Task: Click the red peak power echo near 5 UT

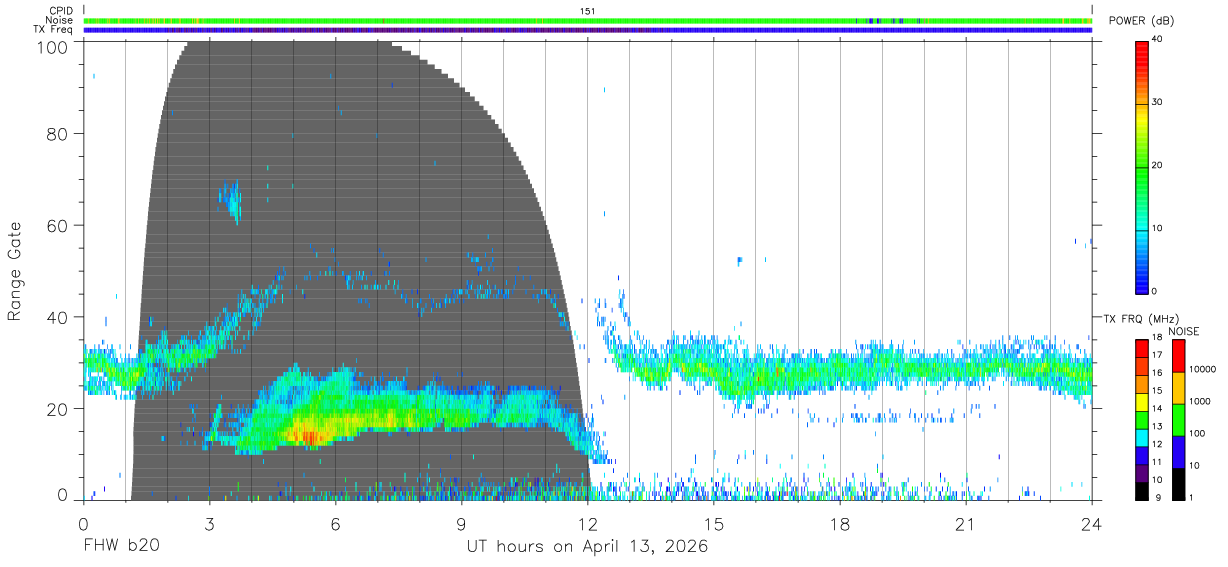Action: (310, 436)
